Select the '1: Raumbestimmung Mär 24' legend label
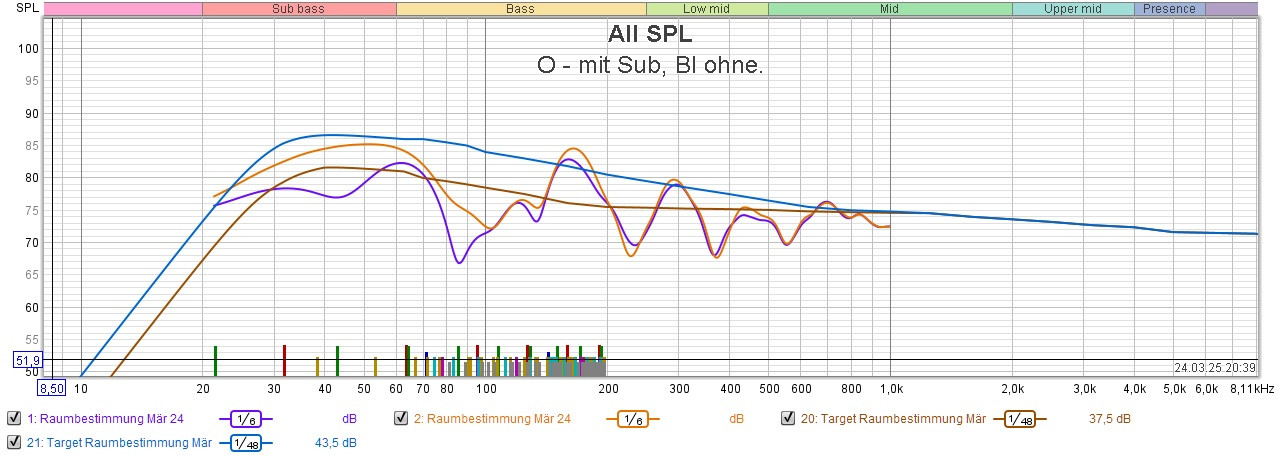Viewport: 1280px width, 457px height. 106,418
